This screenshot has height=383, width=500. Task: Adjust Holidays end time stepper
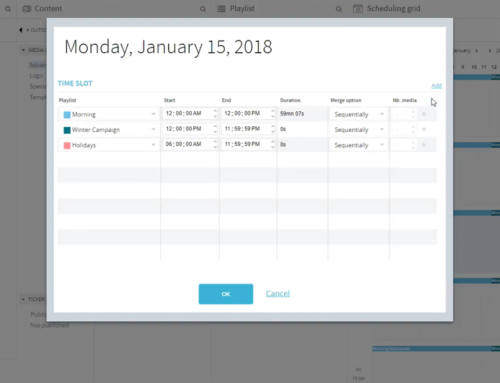click(x=273, y=144)
